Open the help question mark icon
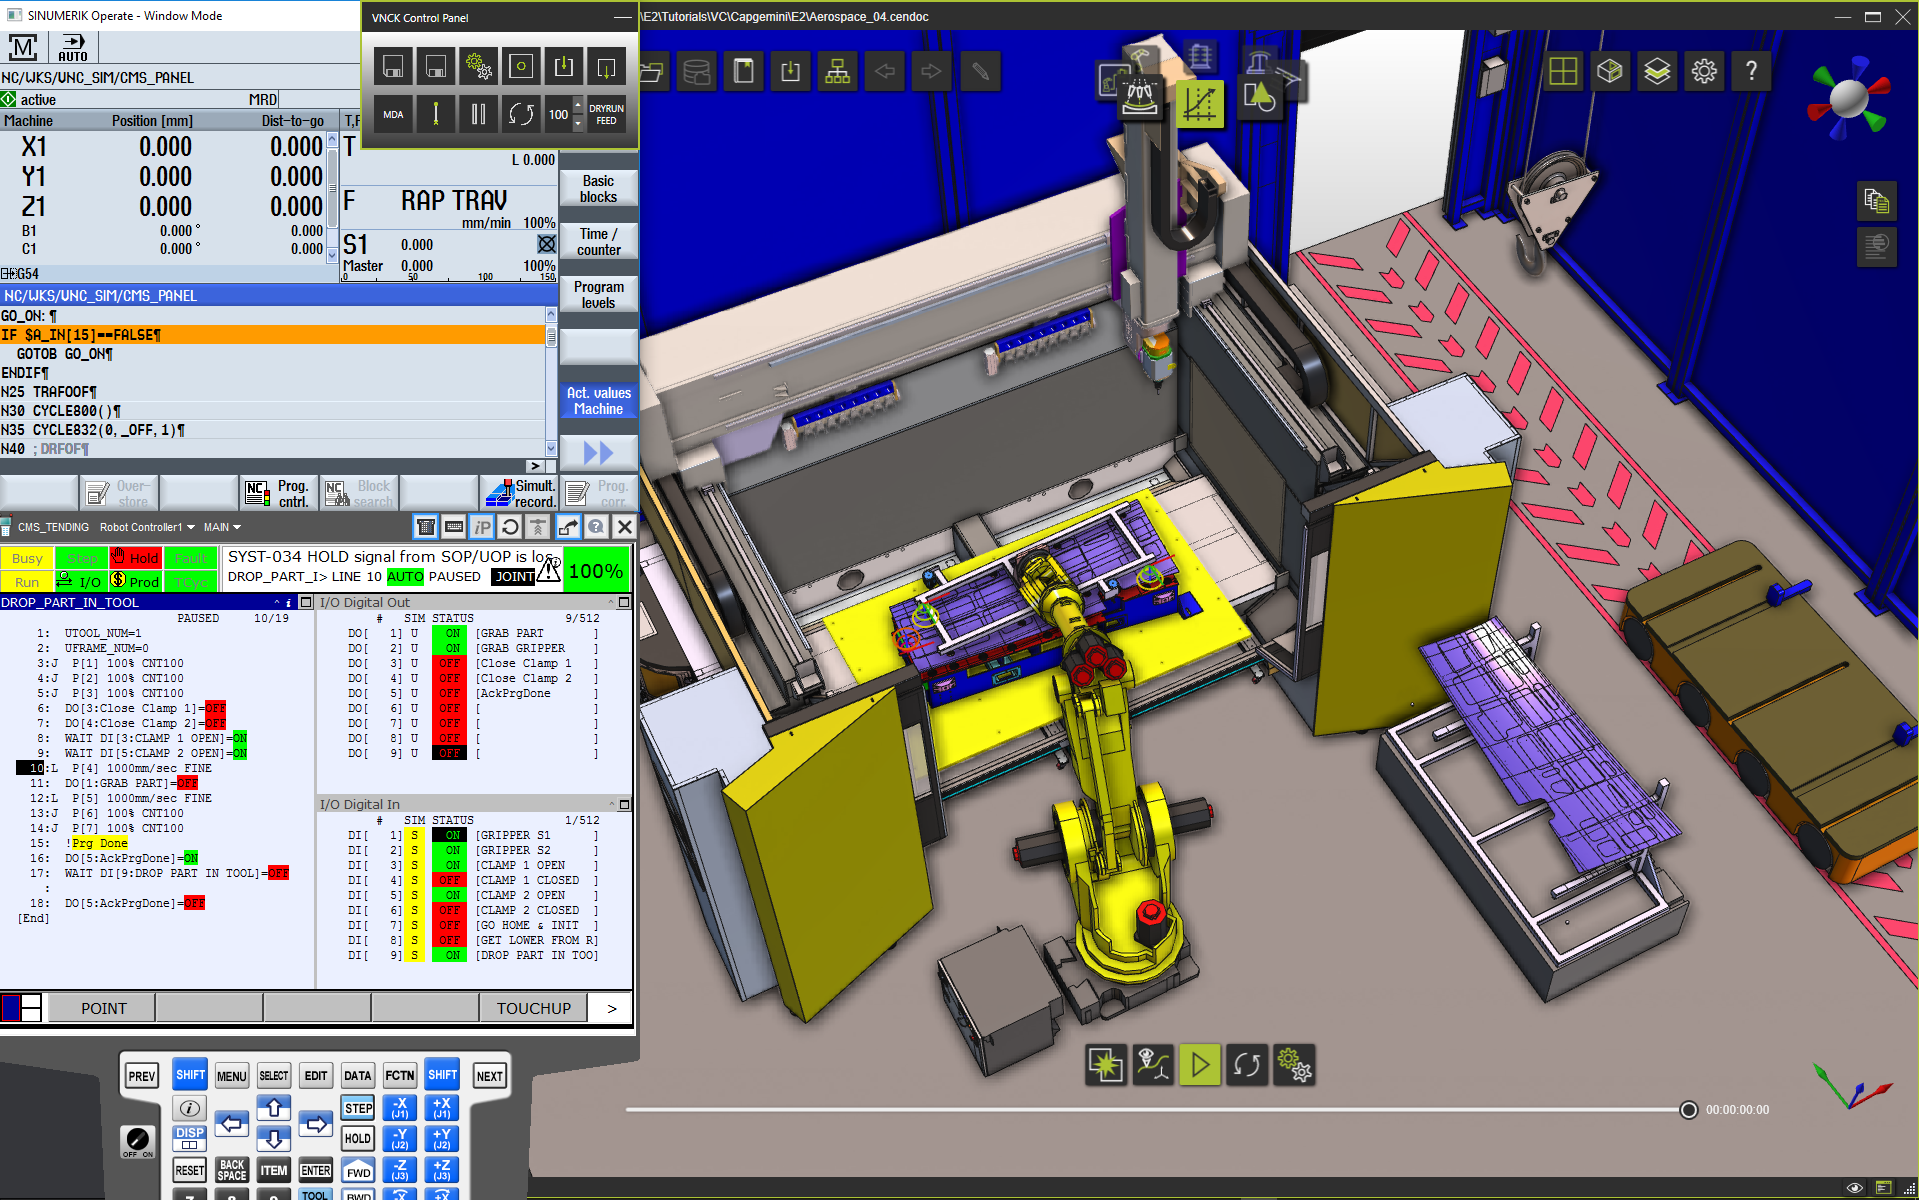Image resolution: width=1919 pixels, height=1200 pixels. [1751, 71]
